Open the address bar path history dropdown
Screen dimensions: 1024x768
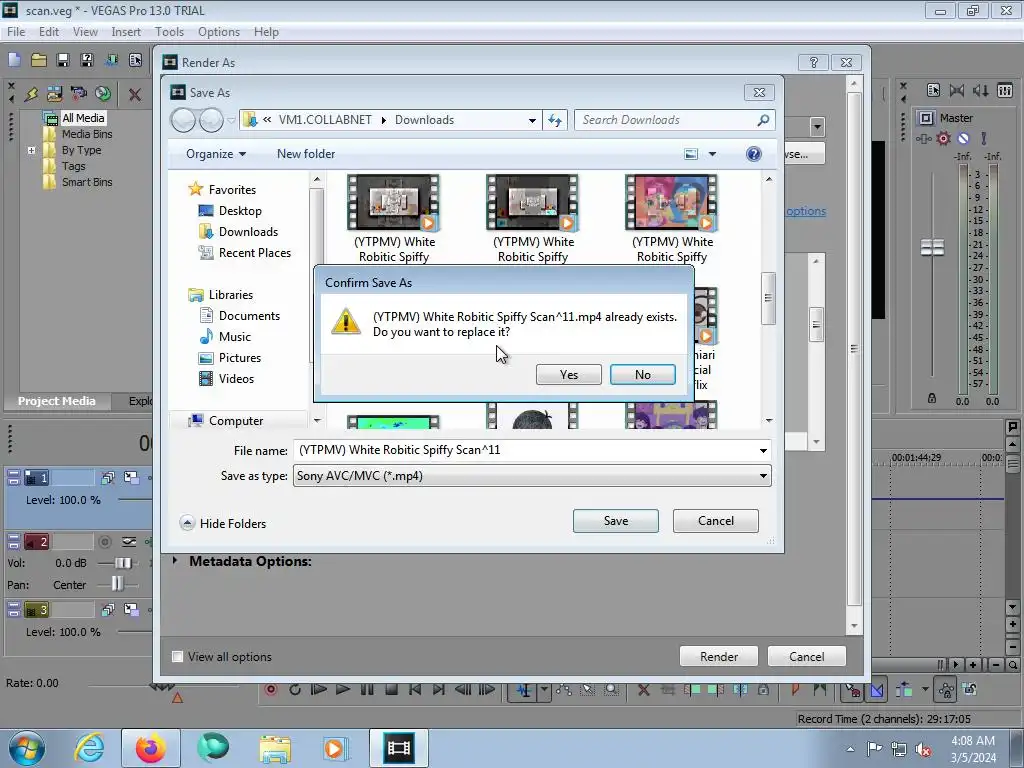(532, 120)
